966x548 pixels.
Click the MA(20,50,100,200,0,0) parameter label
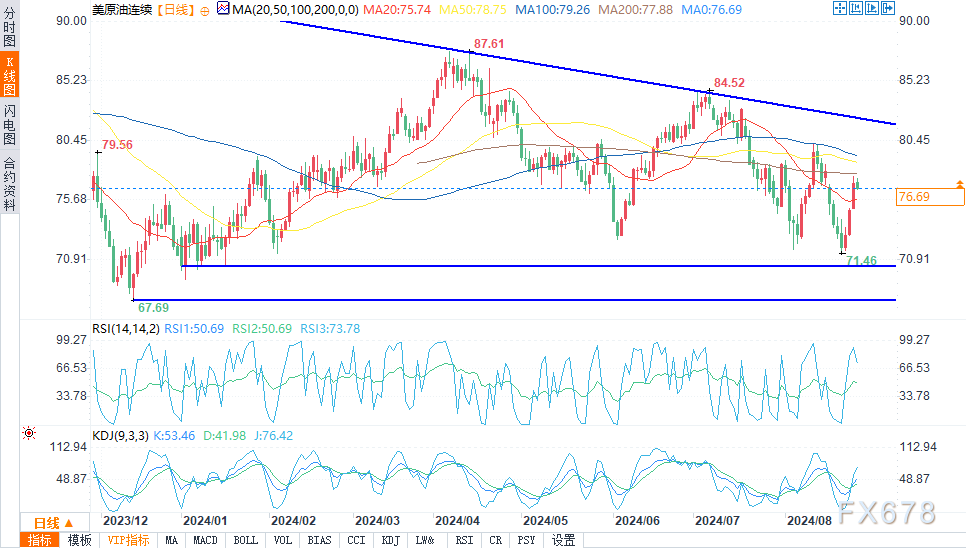295,10
